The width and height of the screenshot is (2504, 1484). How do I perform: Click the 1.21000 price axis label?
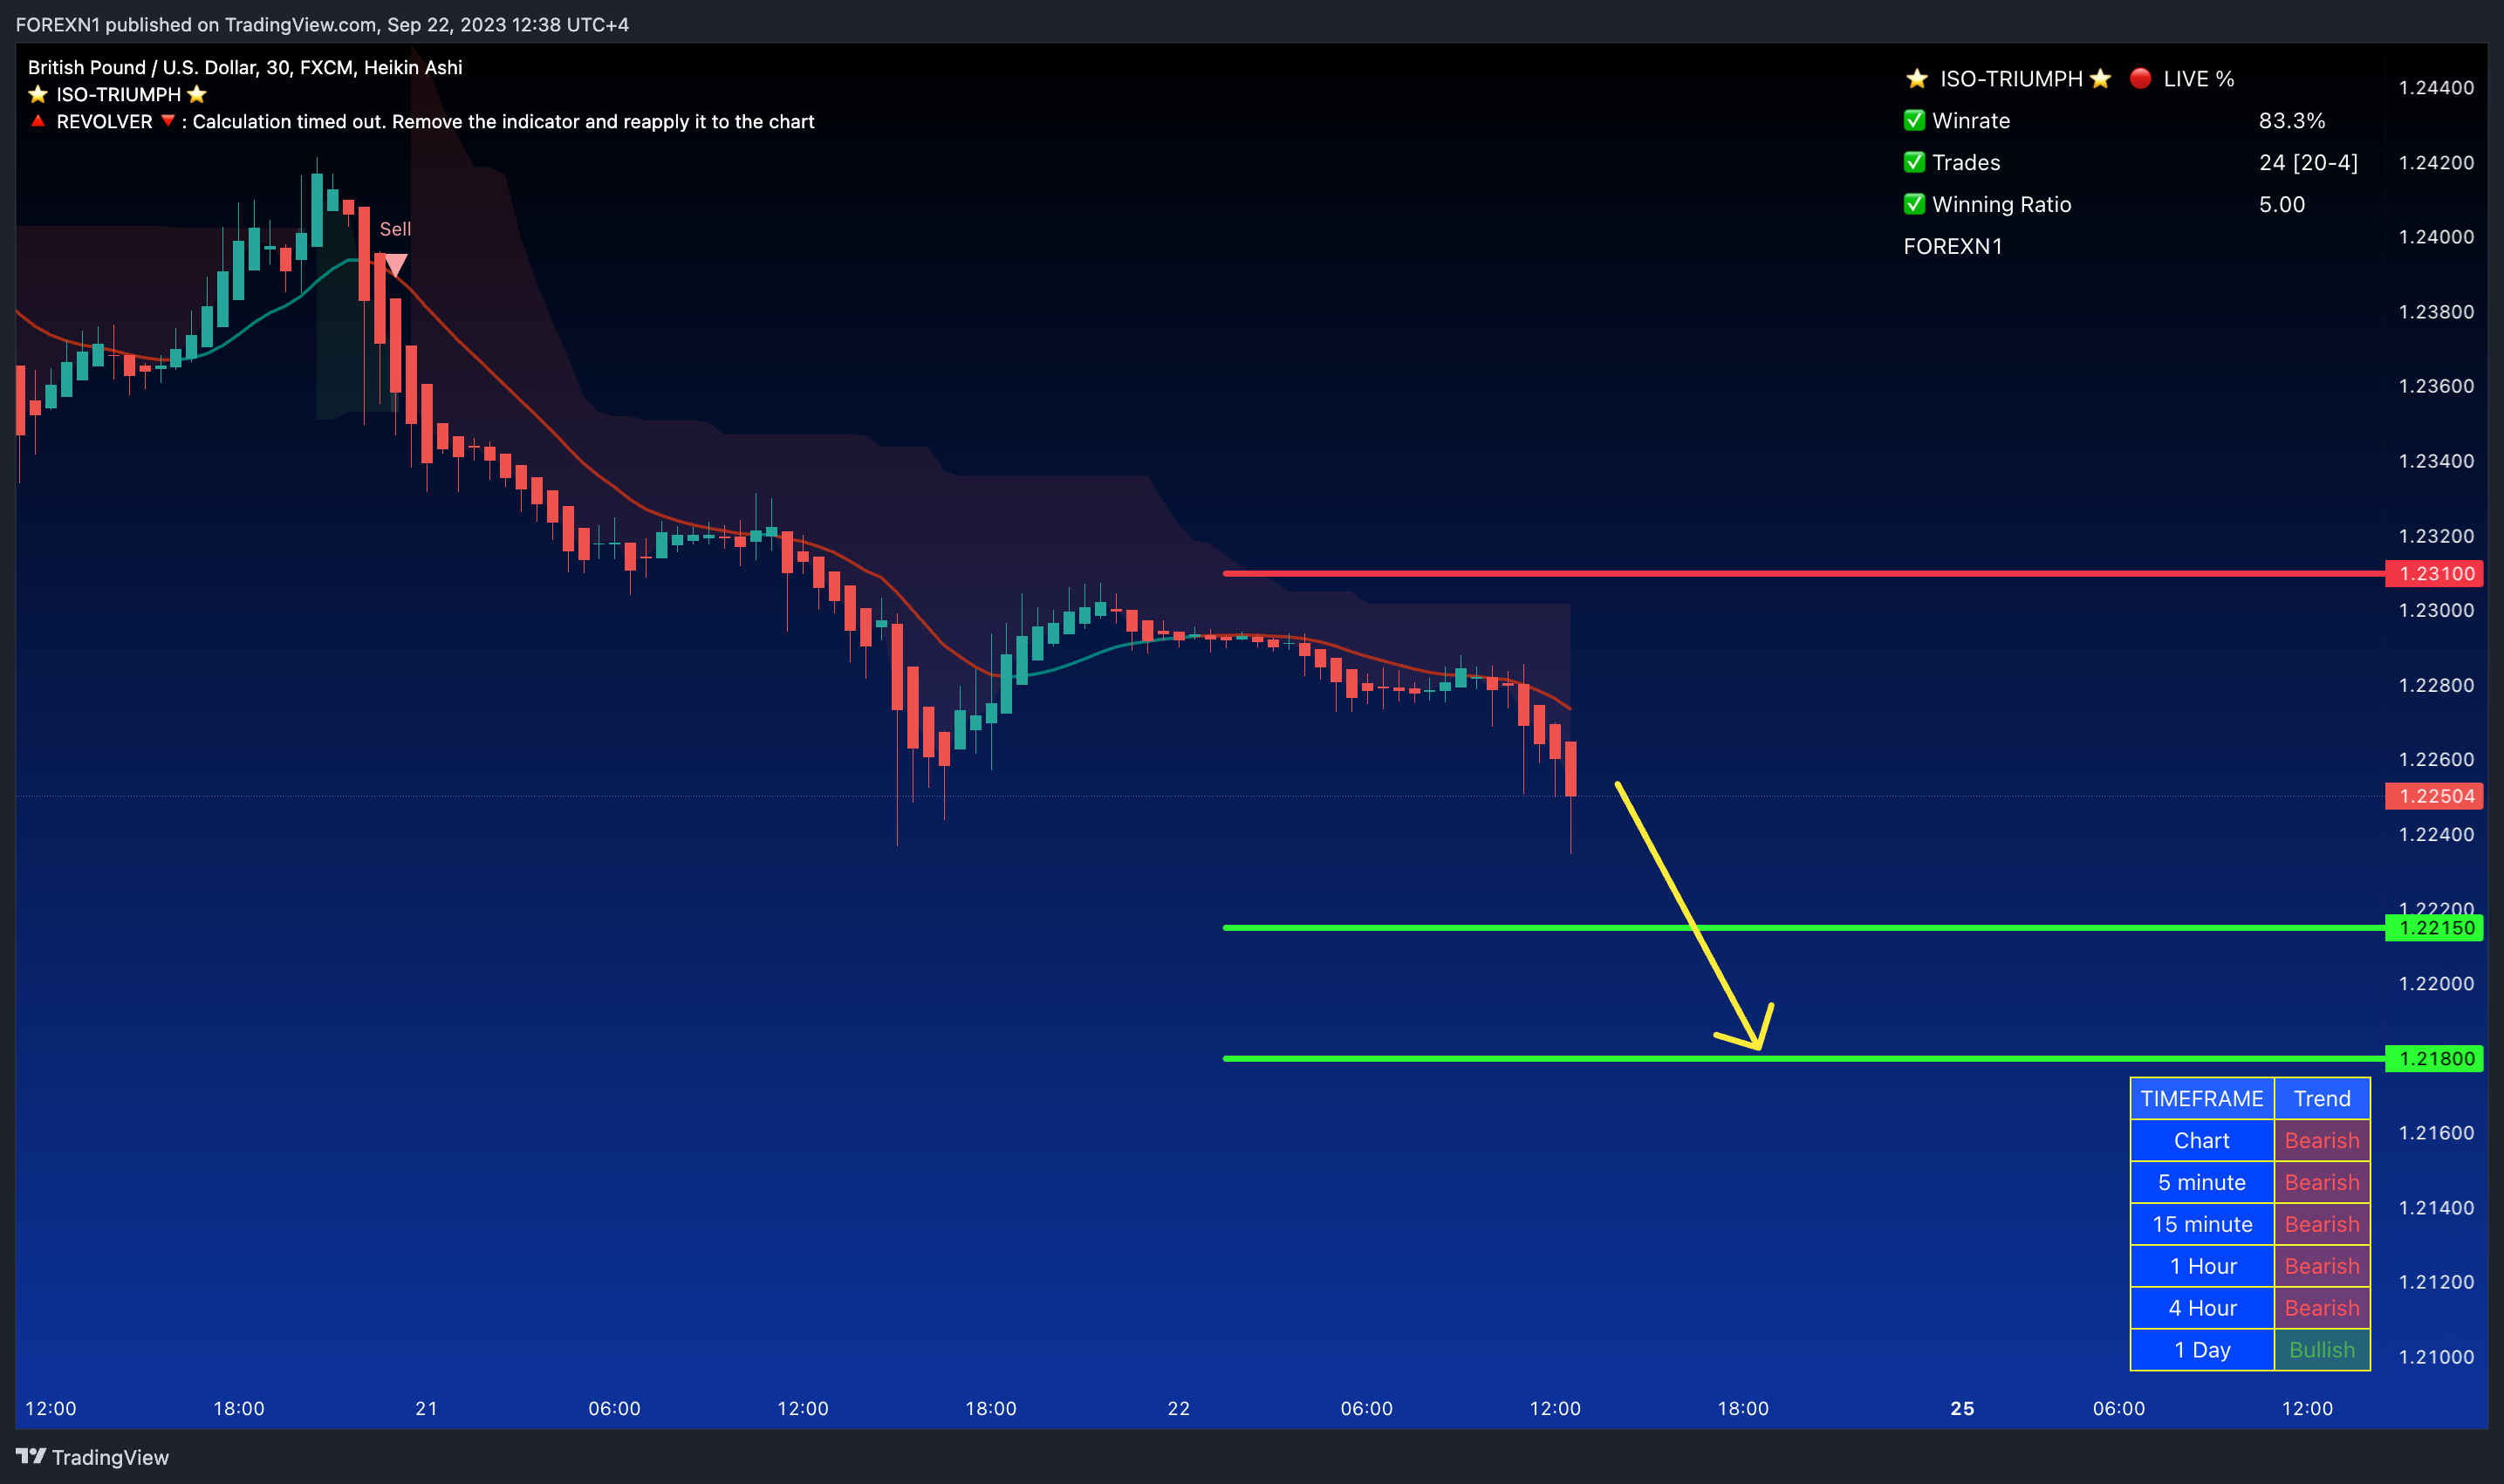pos(2436,1357)
